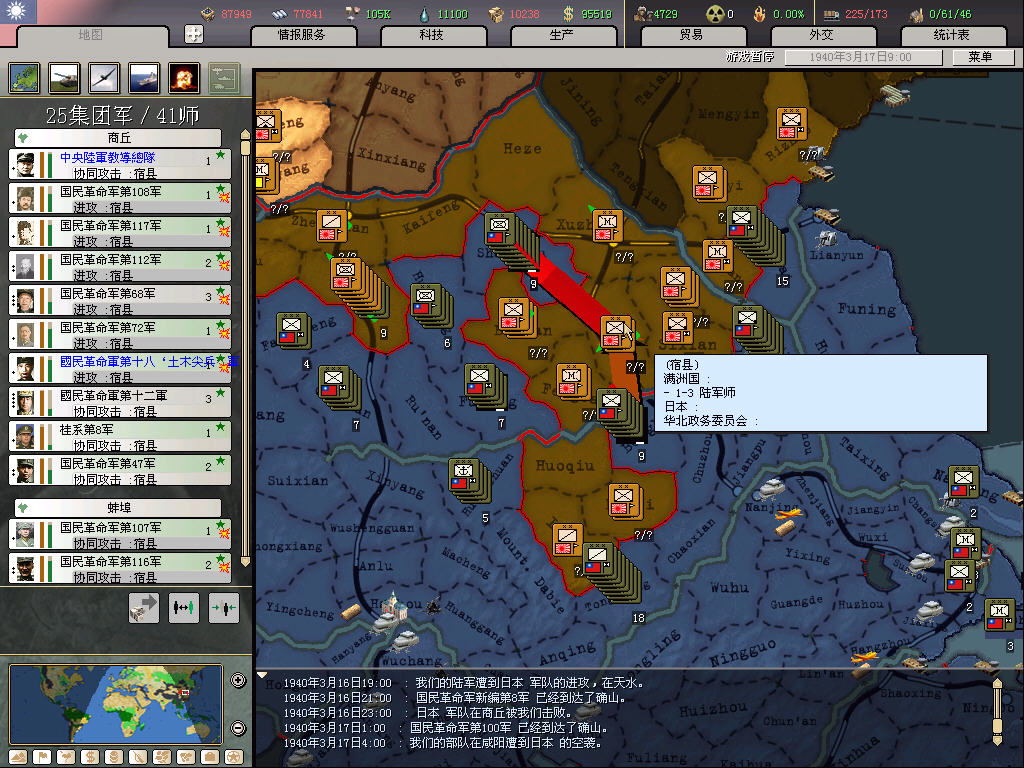Select Chinese naval stack marked 5

pos(464,475)
